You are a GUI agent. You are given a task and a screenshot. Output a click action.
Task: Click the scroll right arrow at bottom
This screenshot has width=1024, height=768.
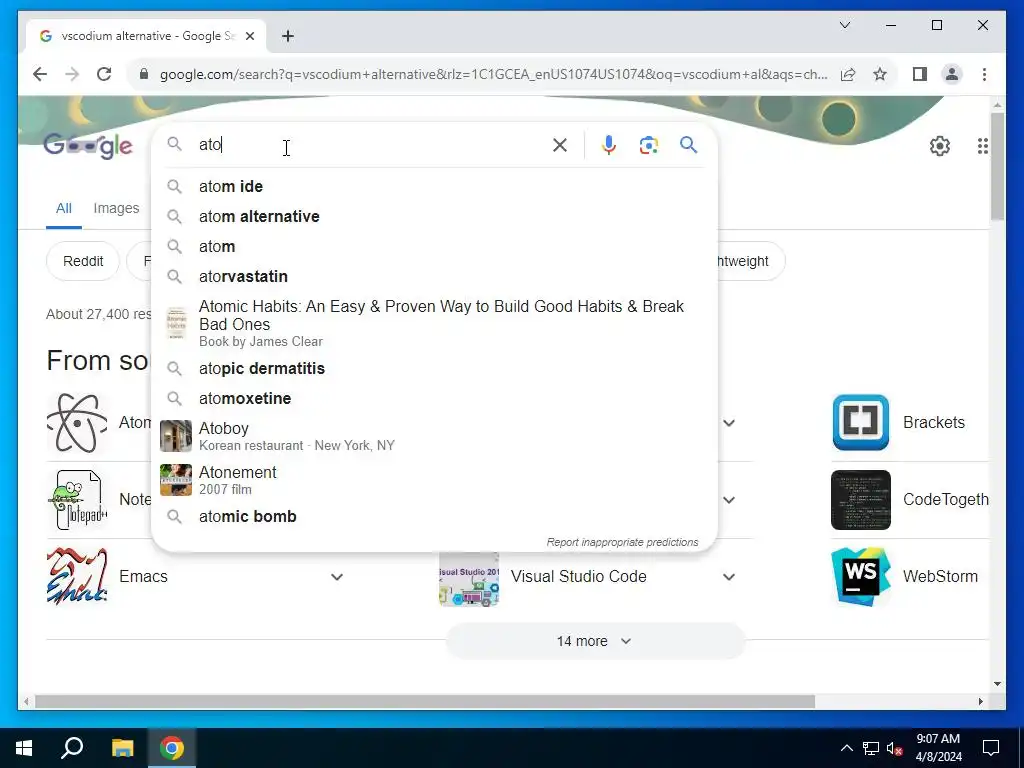[981, 702]
